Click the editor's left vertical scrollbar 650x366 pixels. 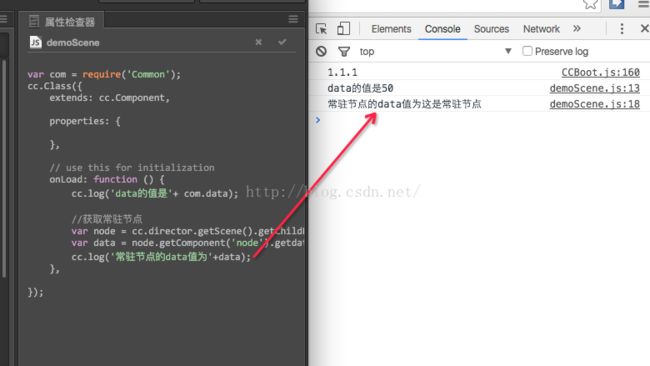[4, 168]
